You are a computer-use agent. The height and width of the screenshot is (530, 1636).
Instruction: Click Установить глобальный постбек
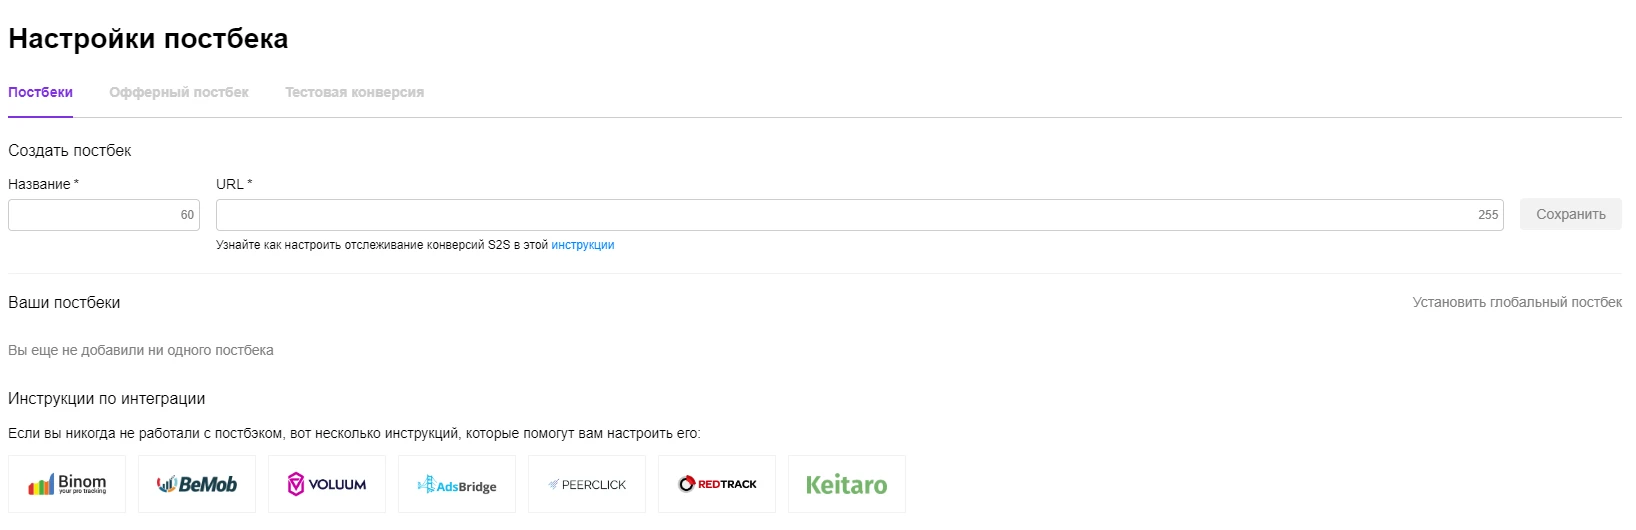tap(1517, 302)
